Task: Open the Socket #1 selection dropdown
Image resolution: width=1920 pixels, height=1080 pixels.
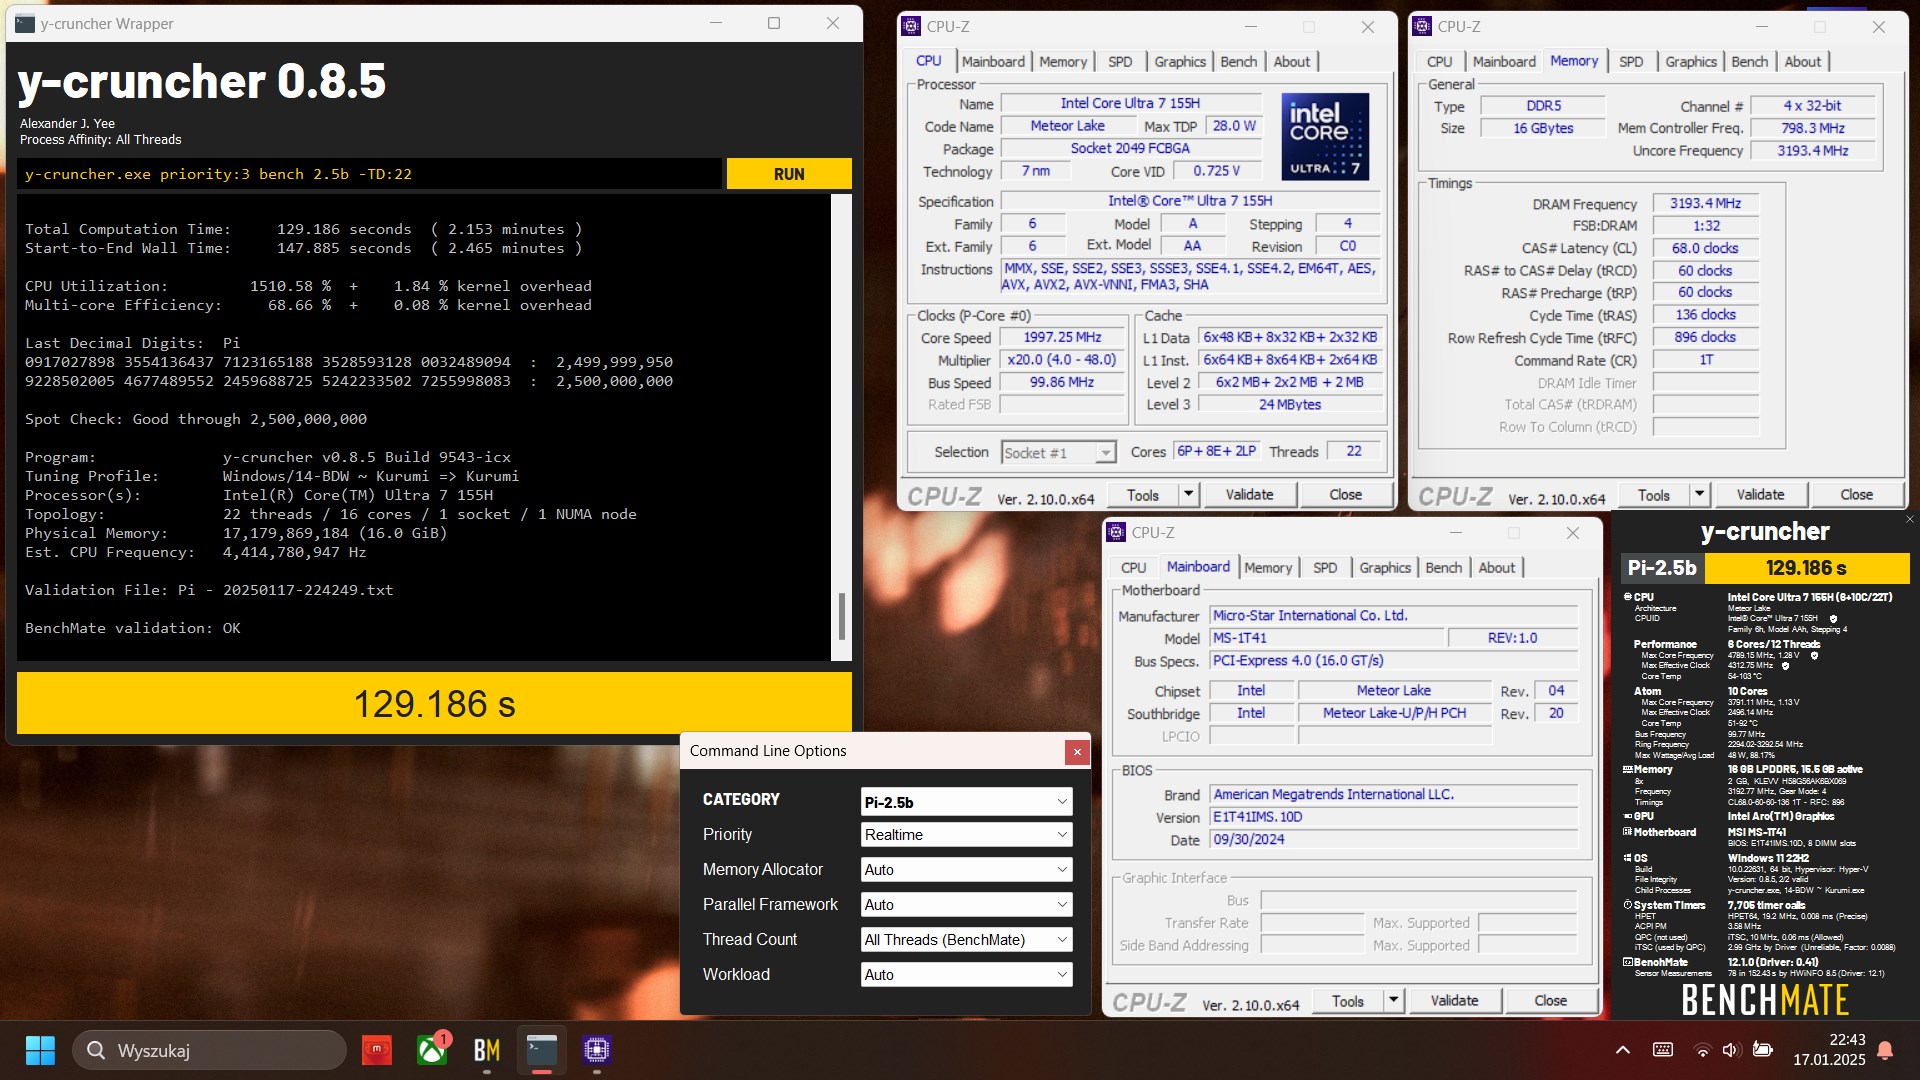Action: pos(1058,453)
